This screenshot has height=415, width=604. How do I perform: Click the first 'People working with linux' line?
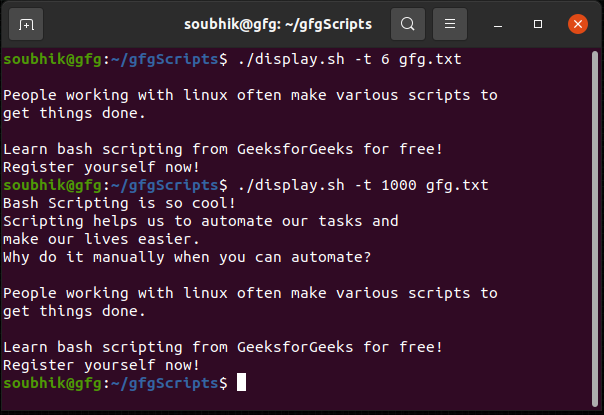(x=250, y=96)
